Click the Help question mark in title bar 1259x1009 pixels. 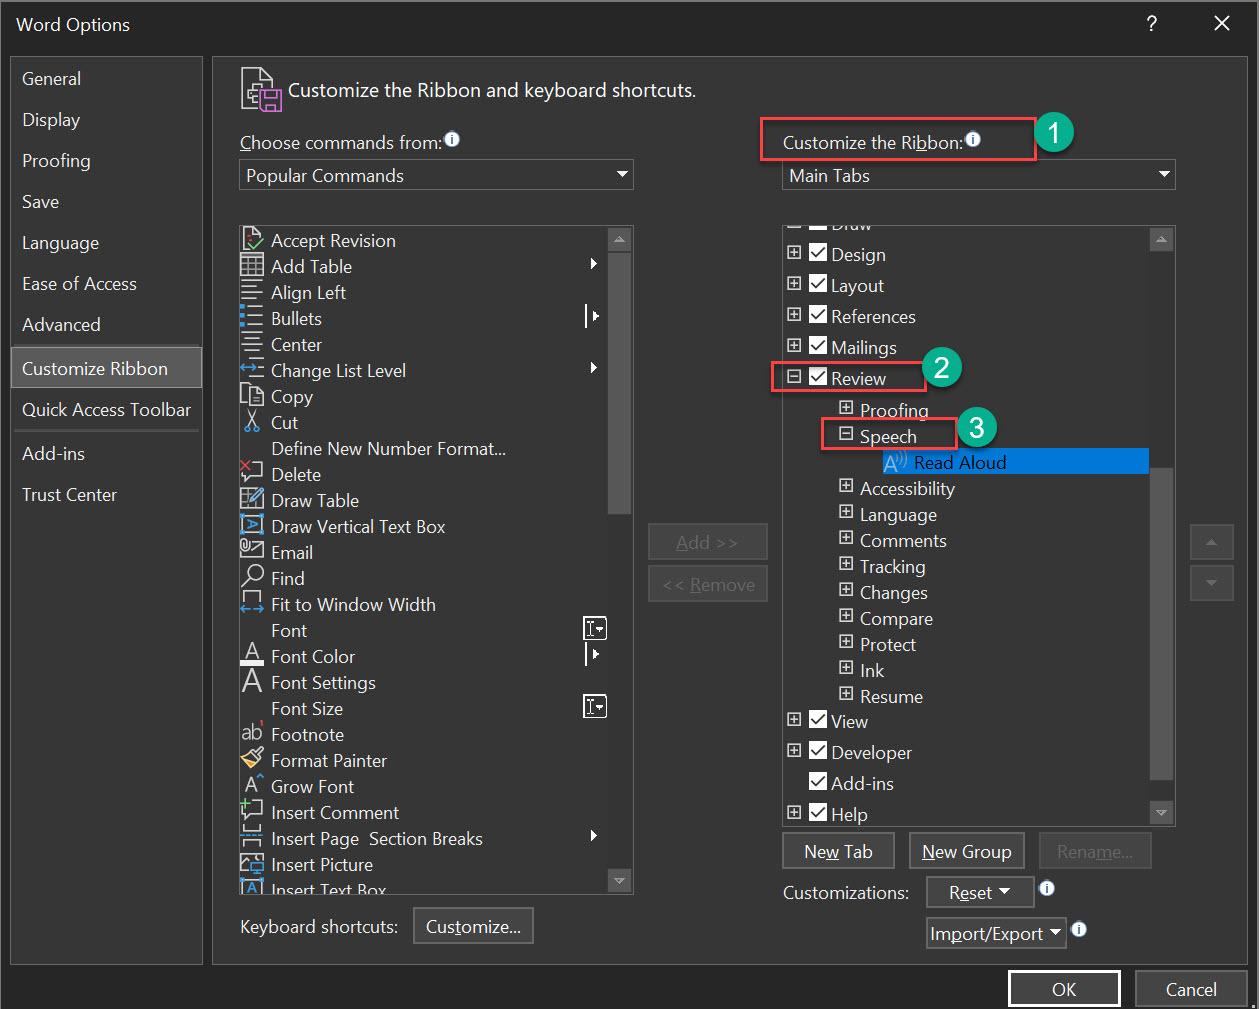[x=1152, y=24]
